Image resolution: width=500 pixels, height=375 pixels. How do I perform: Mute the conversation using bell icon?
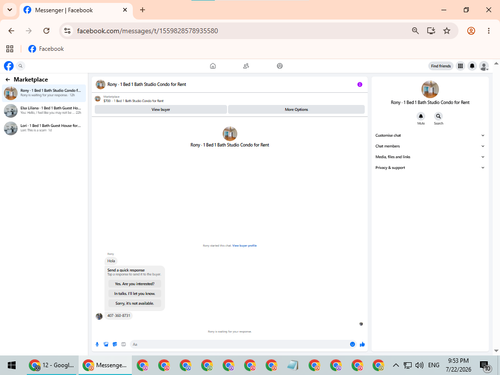click(x=421, y=116)
